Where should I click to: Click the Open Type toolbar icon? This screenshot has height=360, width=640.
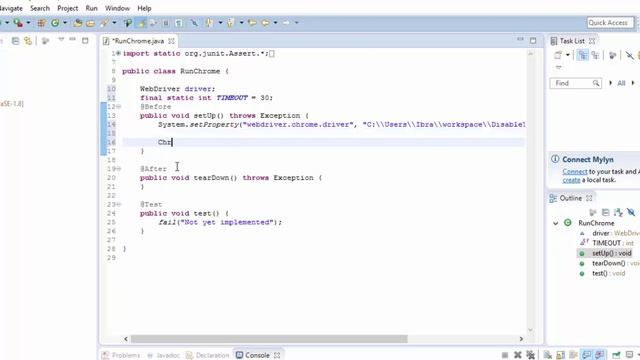tap(78, 23)
